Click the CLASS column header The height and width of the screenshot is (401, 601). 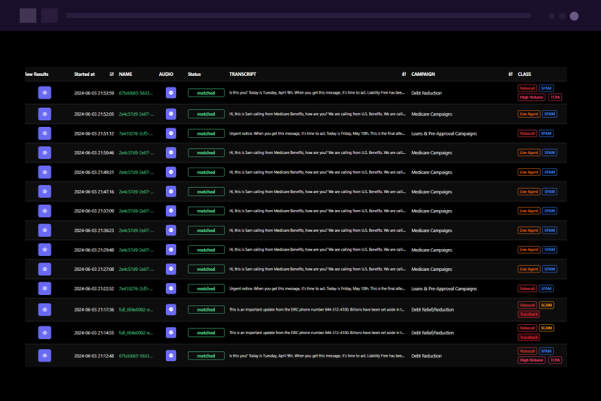[525, 74]
